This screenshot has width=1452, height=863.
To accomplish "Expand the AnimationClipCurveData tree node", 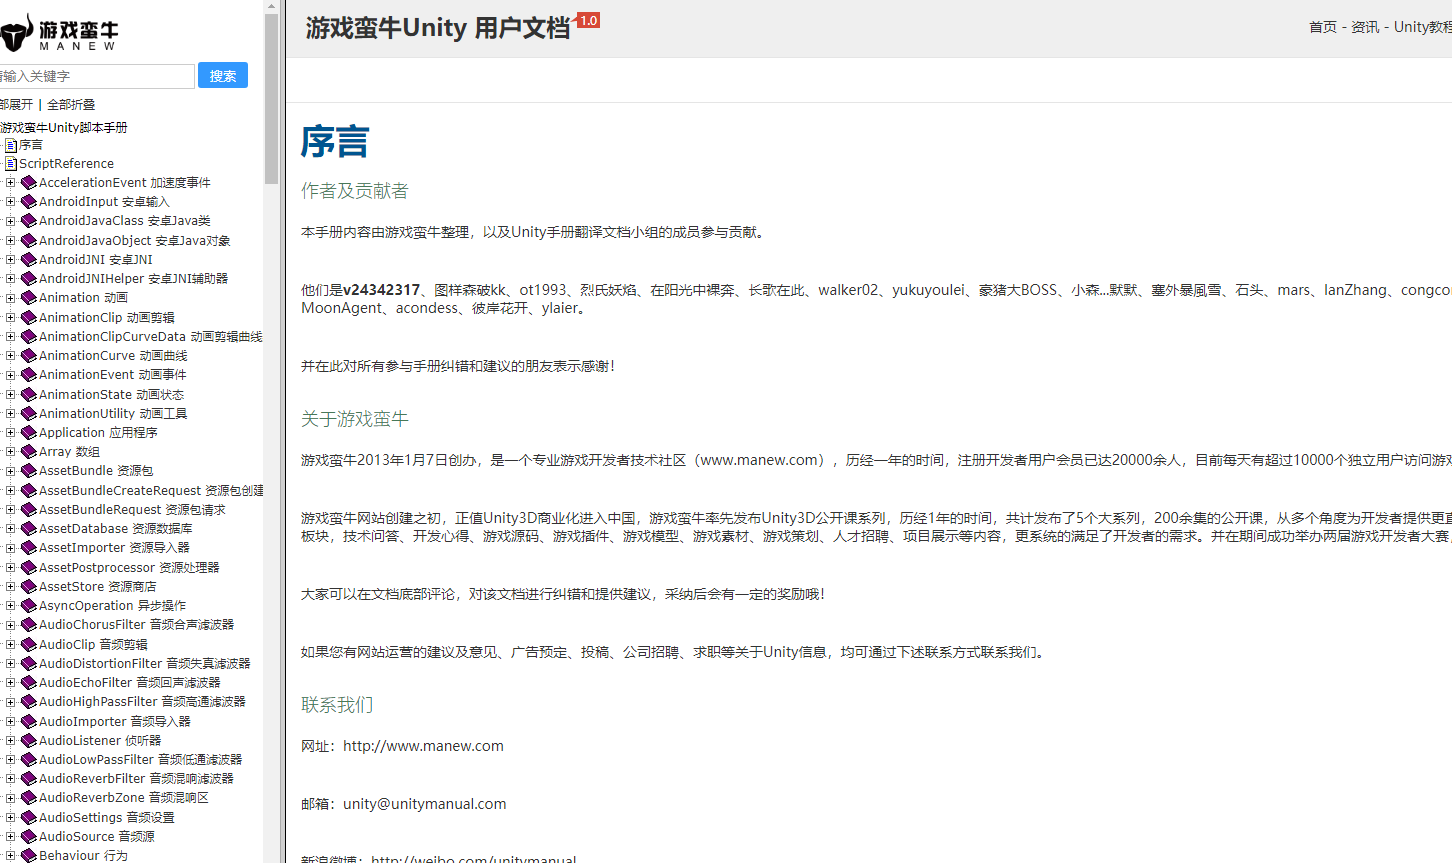I will click(10, 337).
